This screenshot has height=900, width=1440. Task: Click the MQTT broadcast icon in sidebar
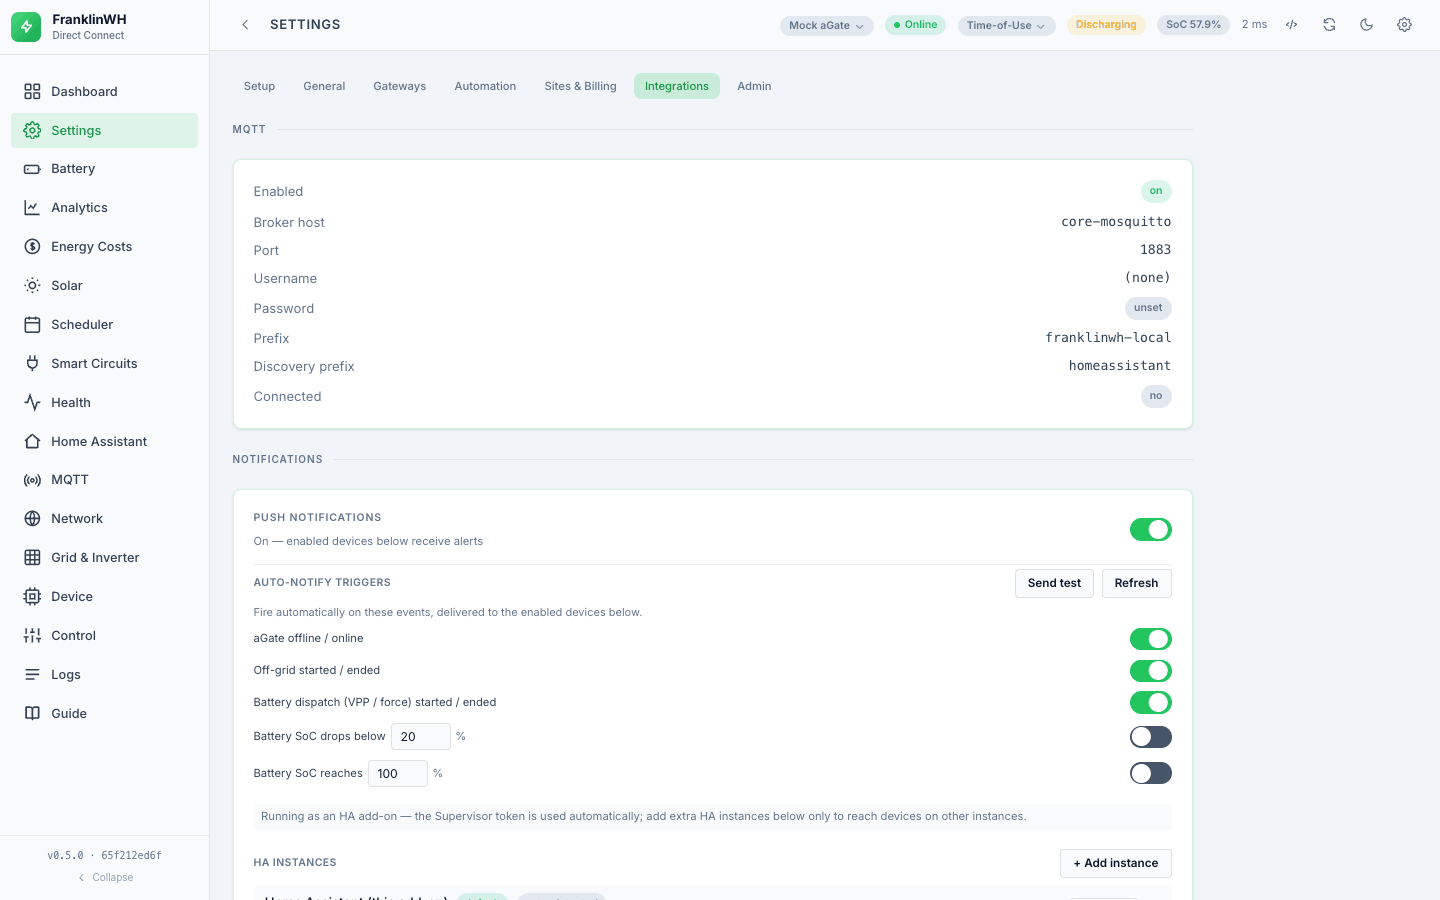[x=32, y=480]
